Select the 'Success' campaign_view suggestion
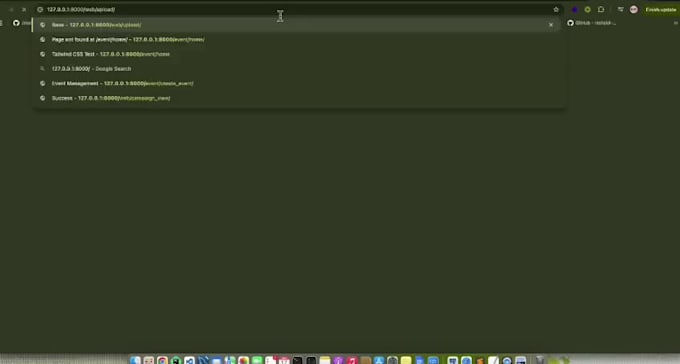Image resolution: width=680 pixels, height=364 pixels. click(x=299, y=98)
